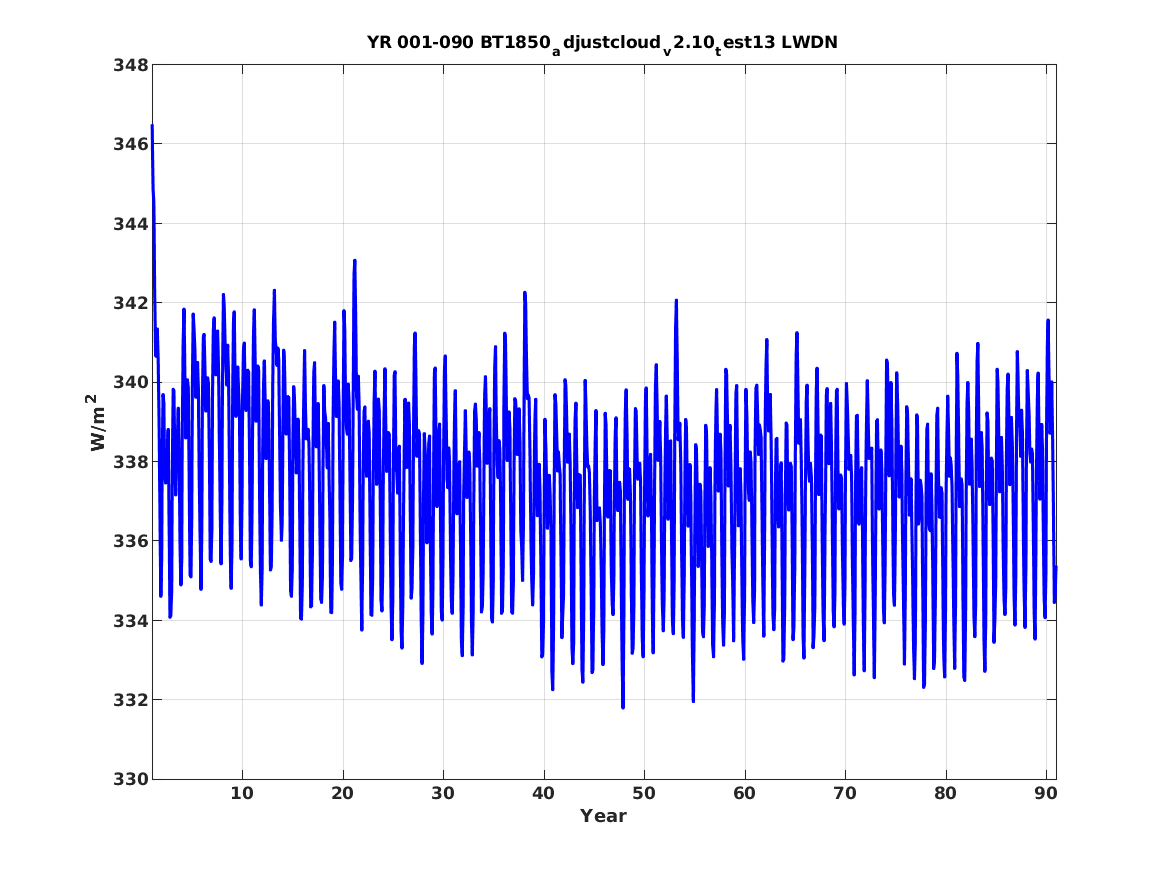The height and width of the screenshot is (875, 1167).
Task: Click the 'W/m2' y-axis label
Action: pos(97,422)
